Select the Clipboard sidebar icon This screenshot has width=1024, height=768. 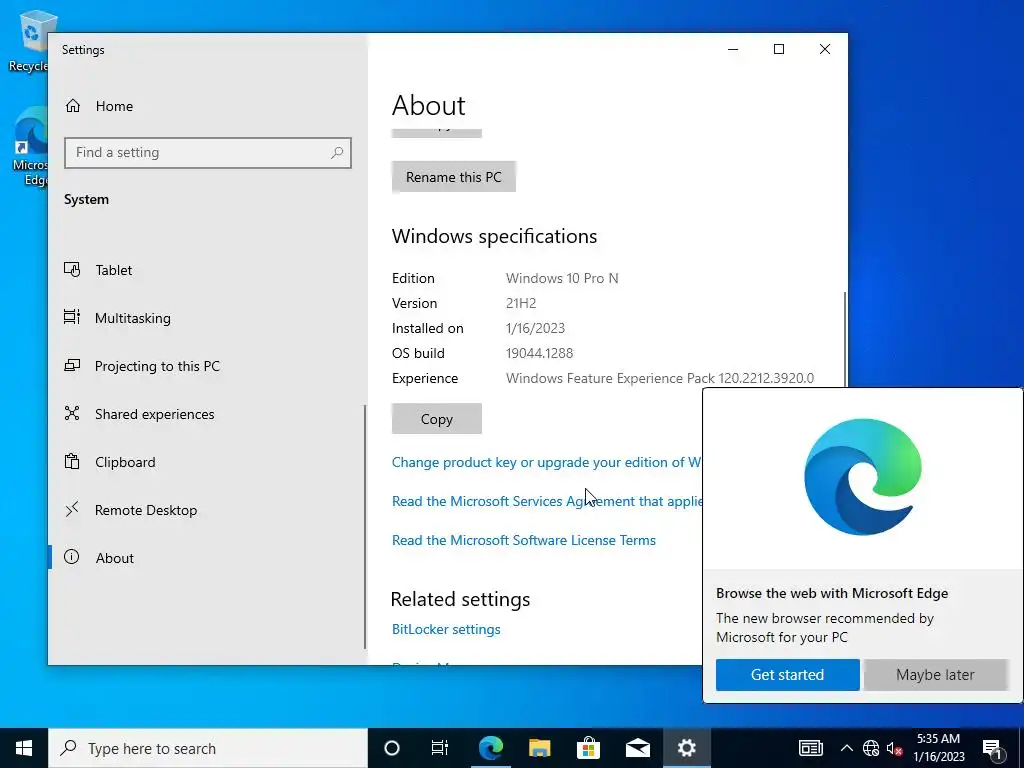click(72, 462)
